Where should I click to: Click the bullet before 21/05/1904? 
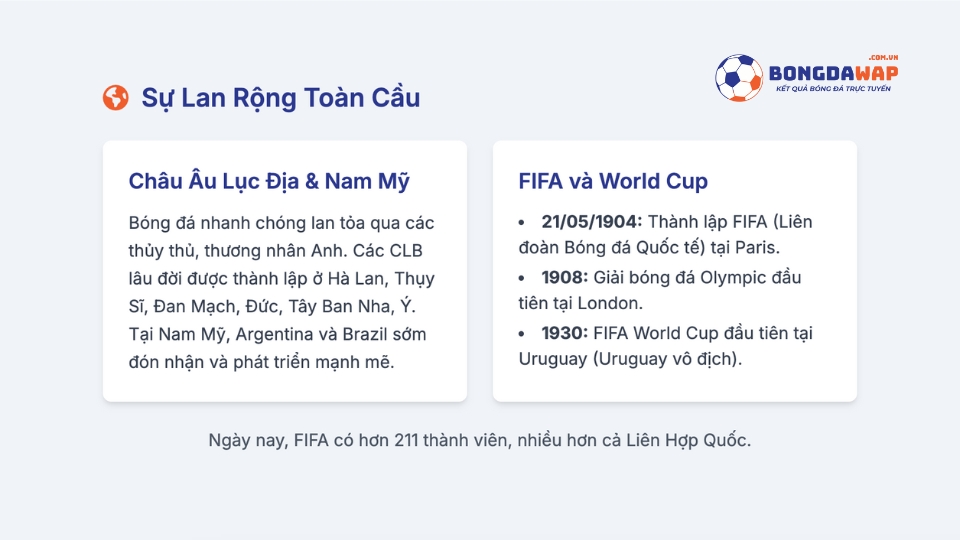click(x=522, y=222)
